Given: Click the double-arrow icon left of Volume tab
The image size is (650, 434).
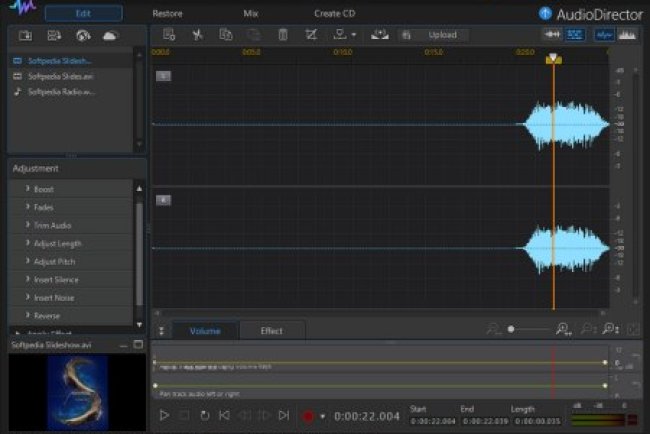Looking at the screenshot, I should pos(162,331).
